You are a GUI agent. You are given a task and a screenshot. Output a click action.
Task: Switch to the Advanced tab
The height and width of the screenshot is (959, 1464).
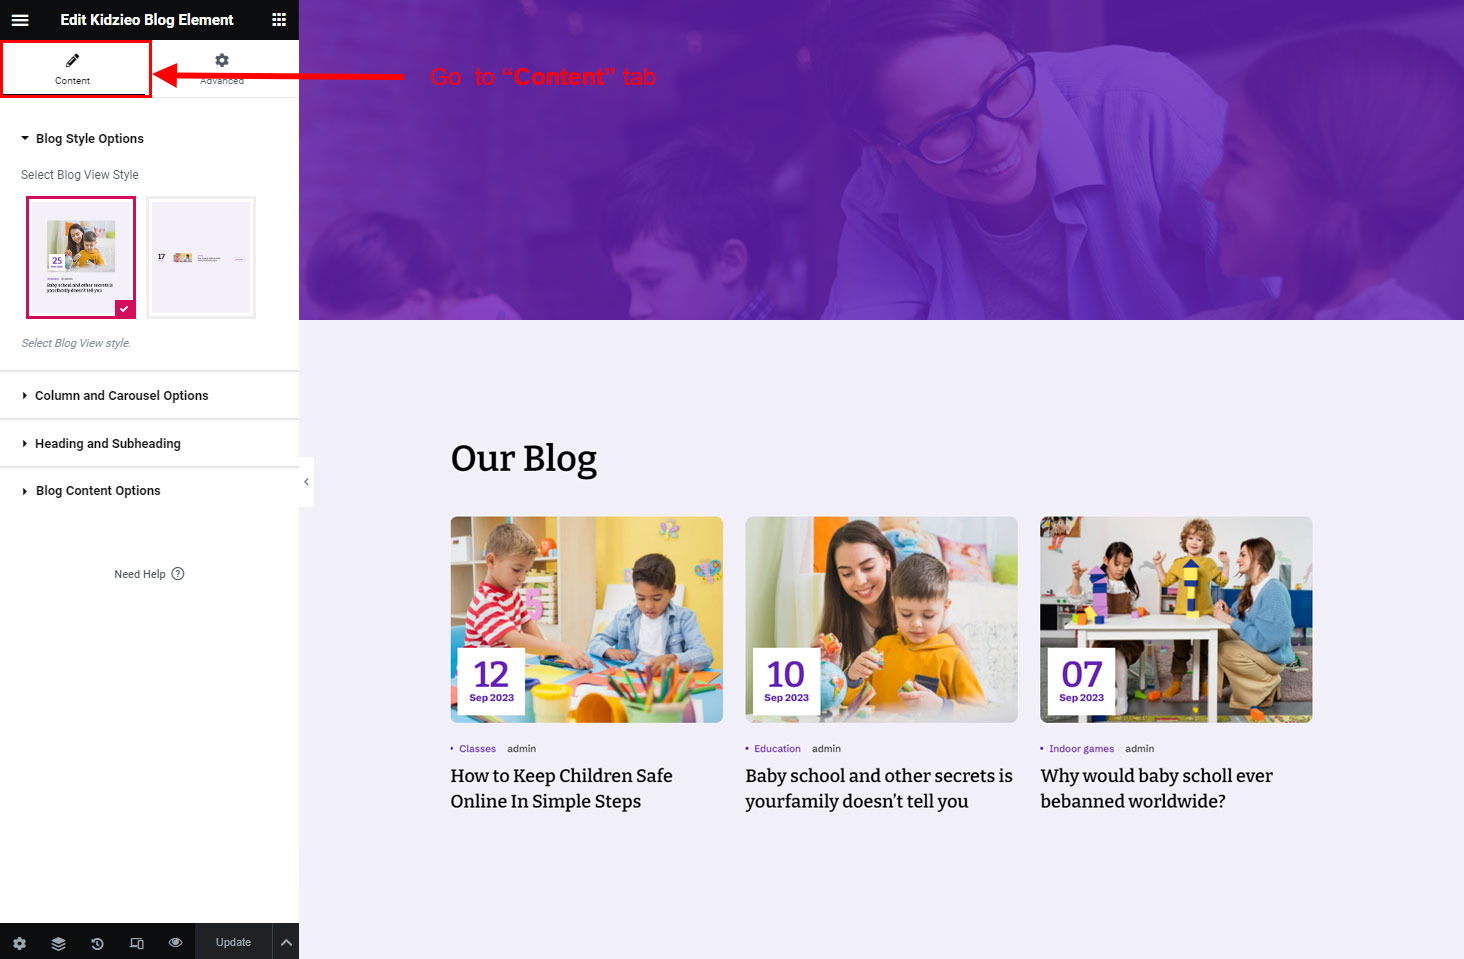point(222,69)
